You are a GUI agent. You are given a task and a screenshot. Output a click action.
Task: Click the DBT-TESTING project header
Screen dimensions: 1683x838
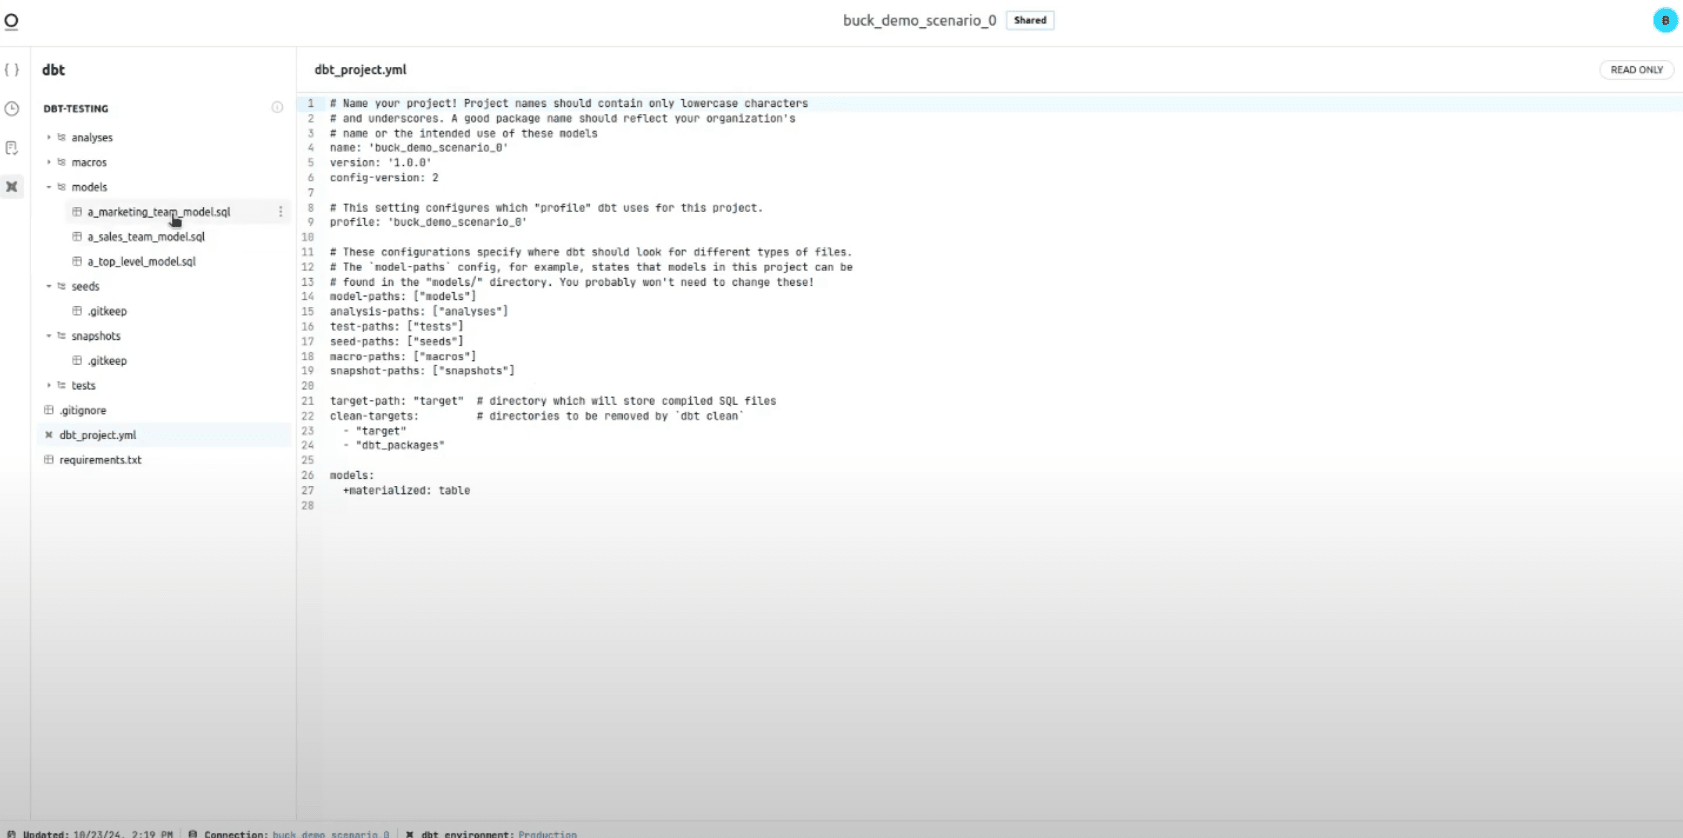(76, 108)
